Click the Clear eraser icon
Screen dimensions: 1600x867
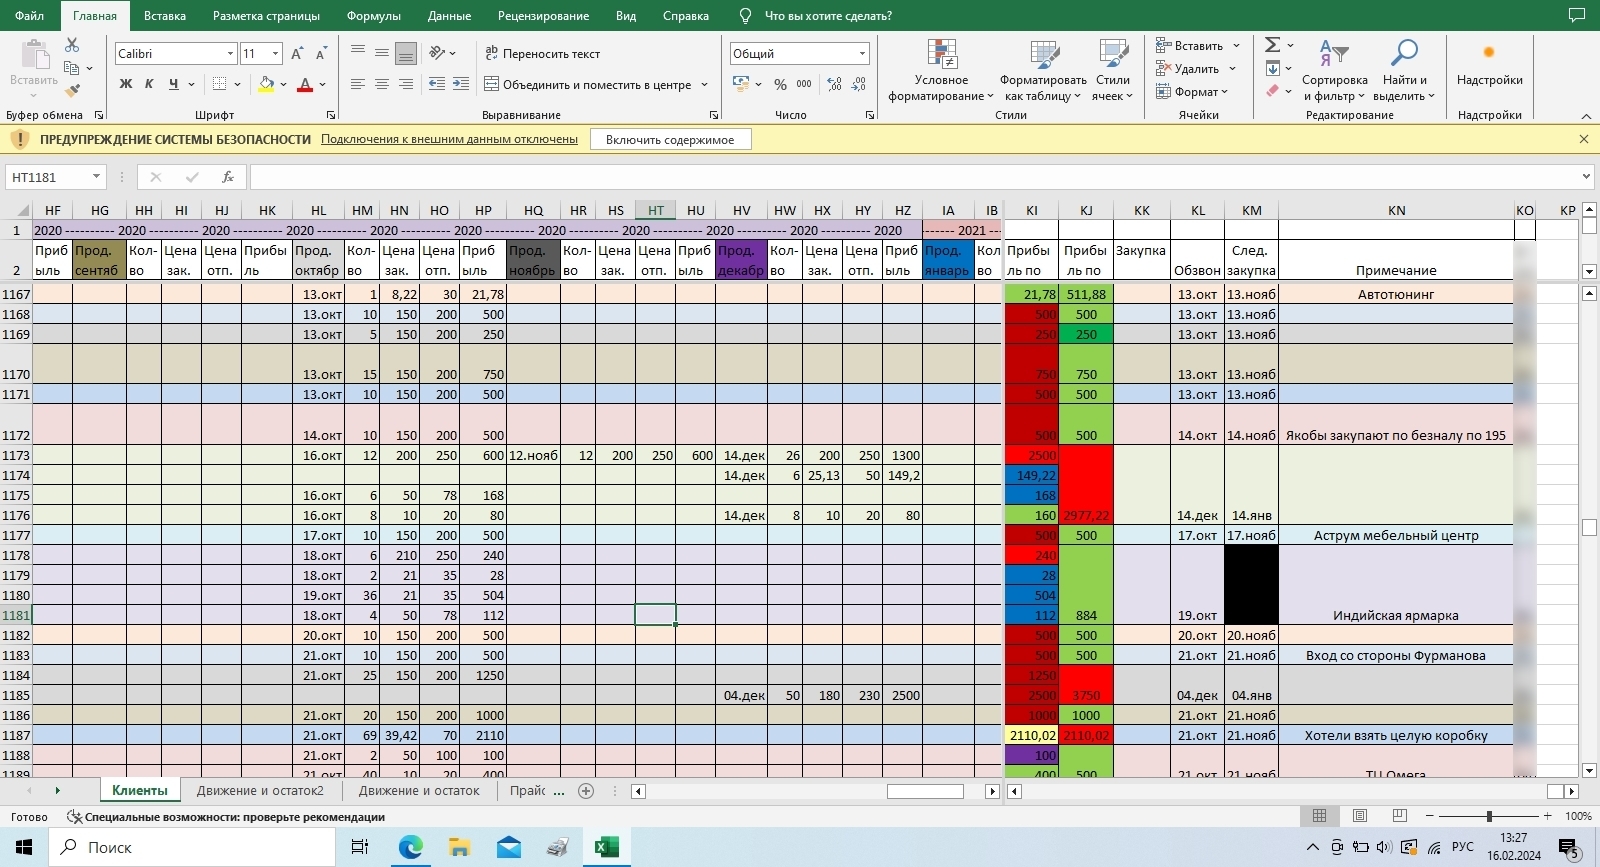pos(1272,91)
